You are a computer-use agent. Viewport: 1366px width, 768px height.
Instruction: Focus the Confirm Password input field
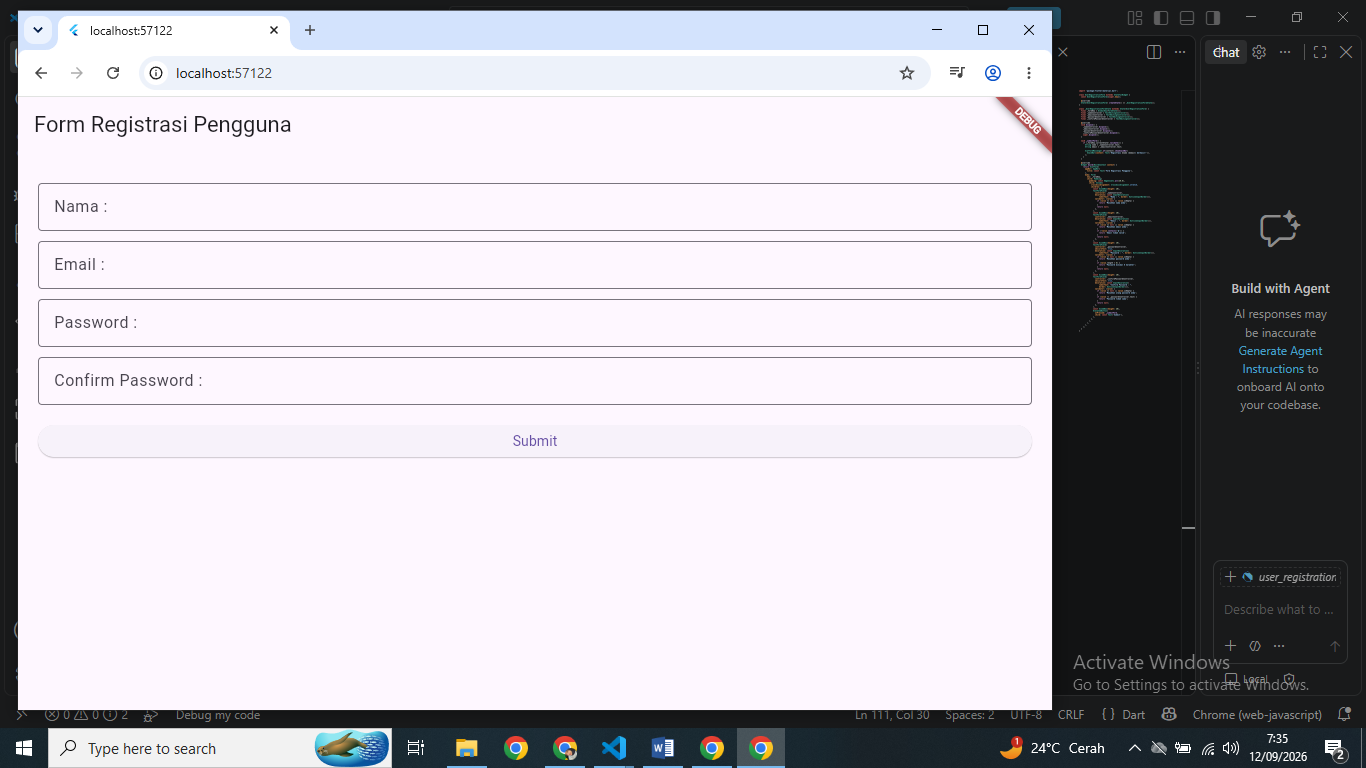coord(535,381)
